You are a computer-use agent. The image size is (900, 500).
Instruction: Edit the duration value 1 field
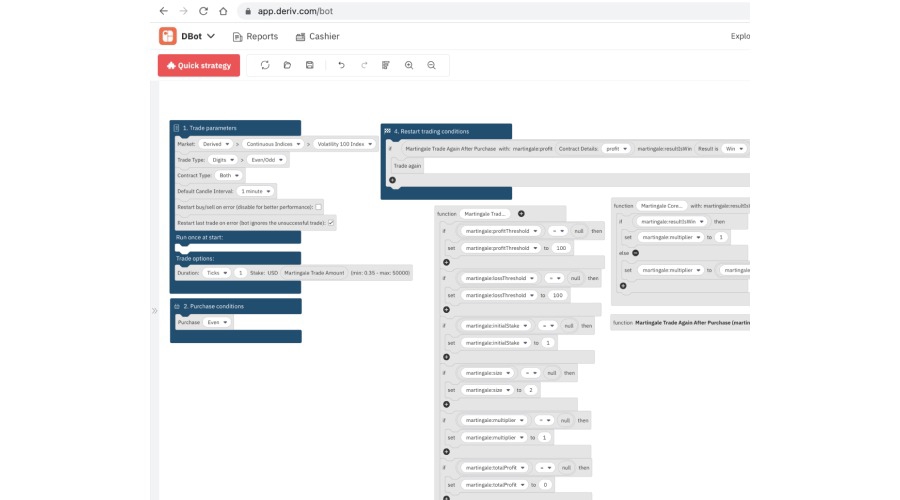click(x=240, y=273)
